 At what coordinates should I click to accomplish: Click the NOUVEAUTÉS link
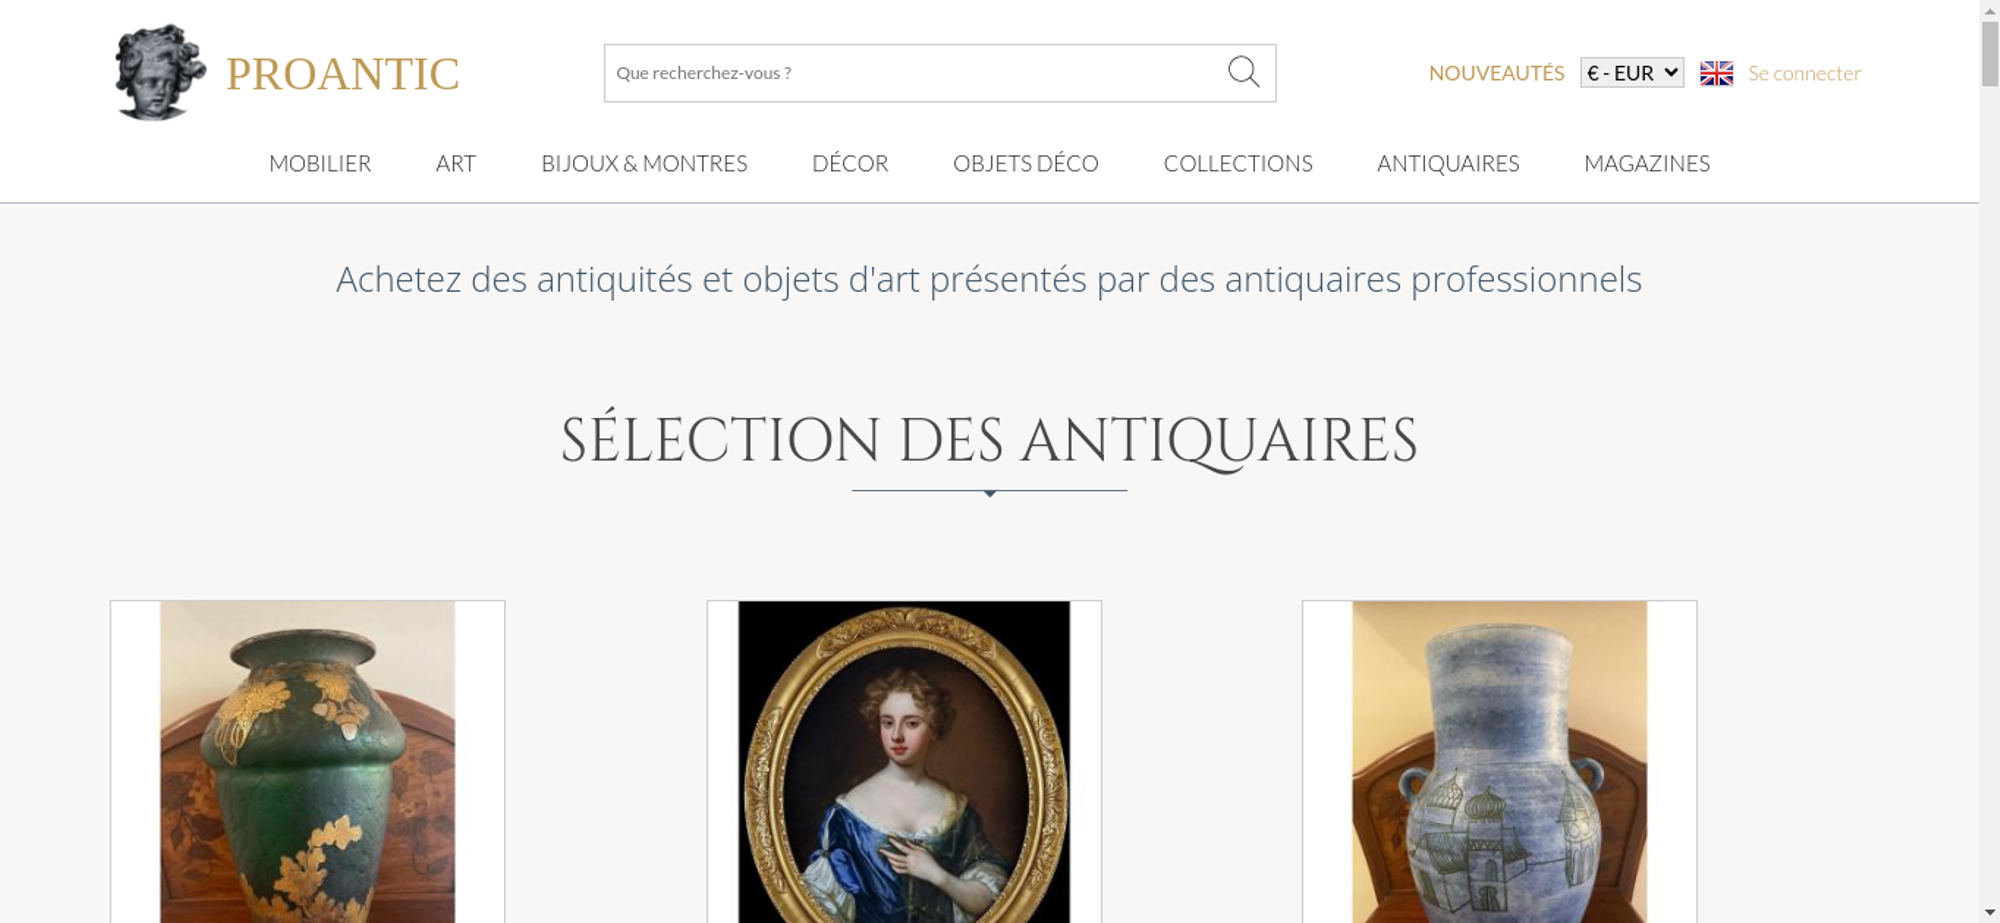[1496, 73]
